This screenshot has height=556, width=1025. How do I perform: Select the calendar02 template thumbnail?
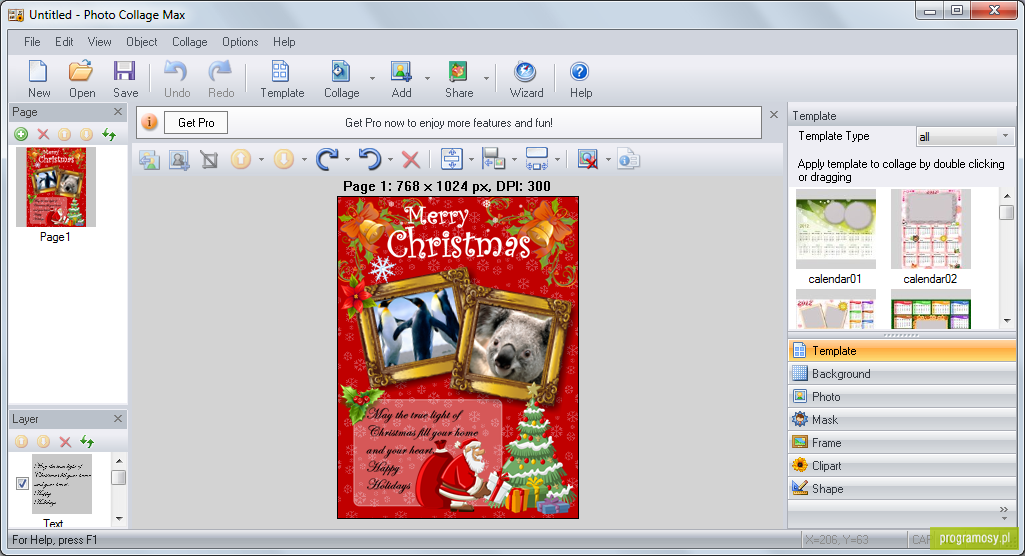930,229
